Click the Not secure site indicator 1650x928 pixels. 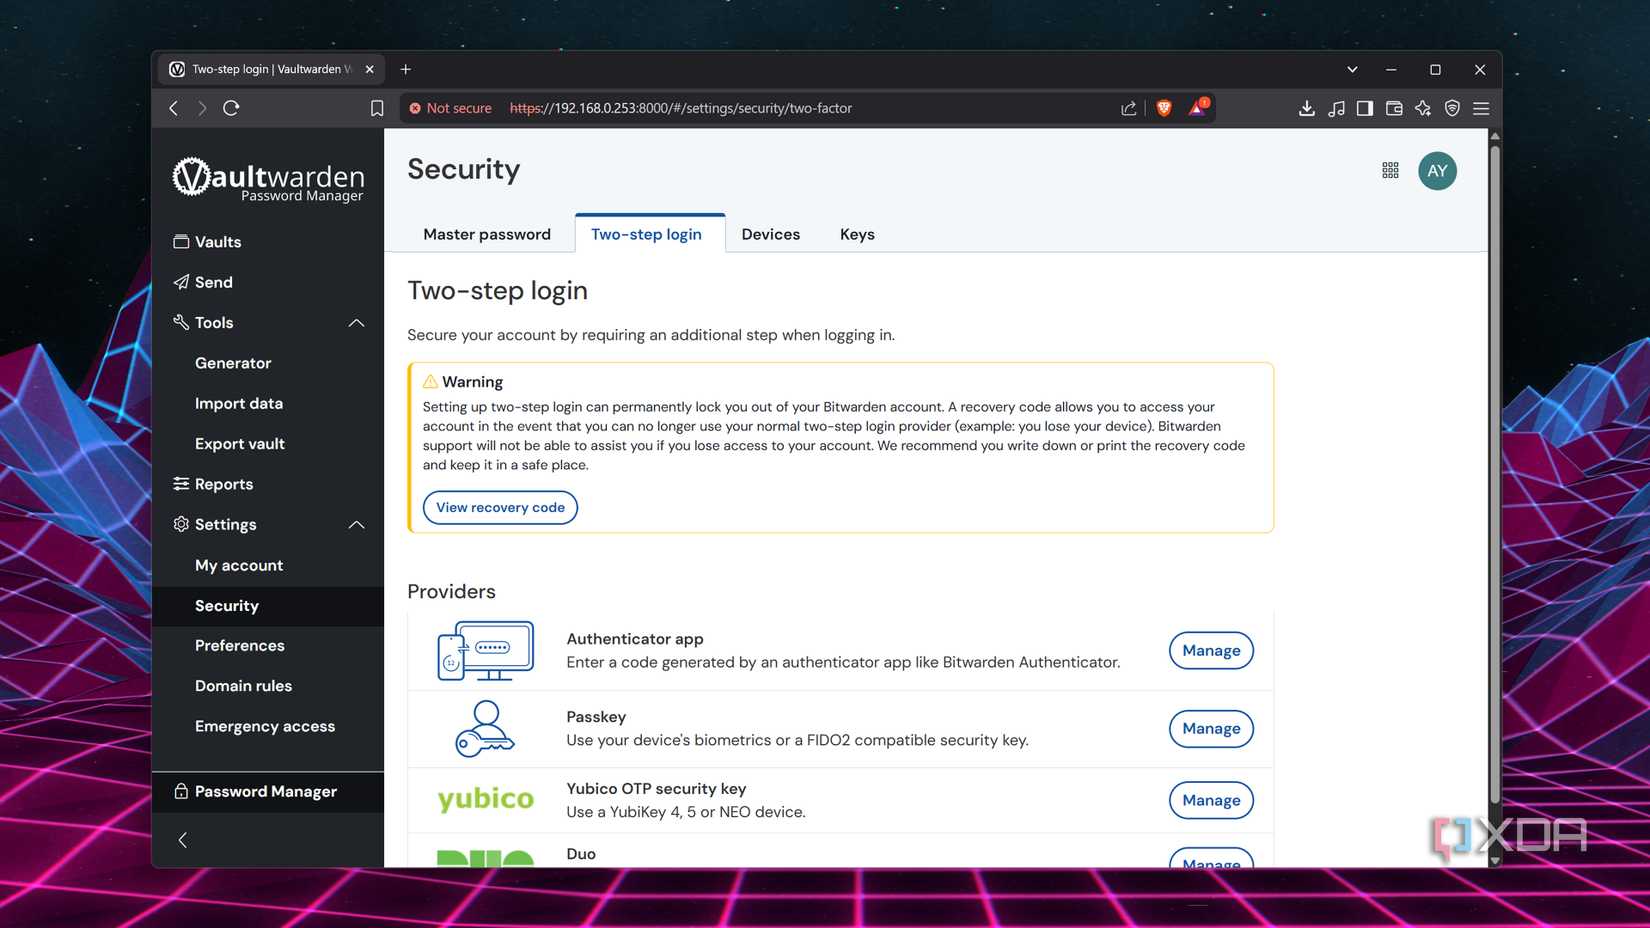coord(450,108)
